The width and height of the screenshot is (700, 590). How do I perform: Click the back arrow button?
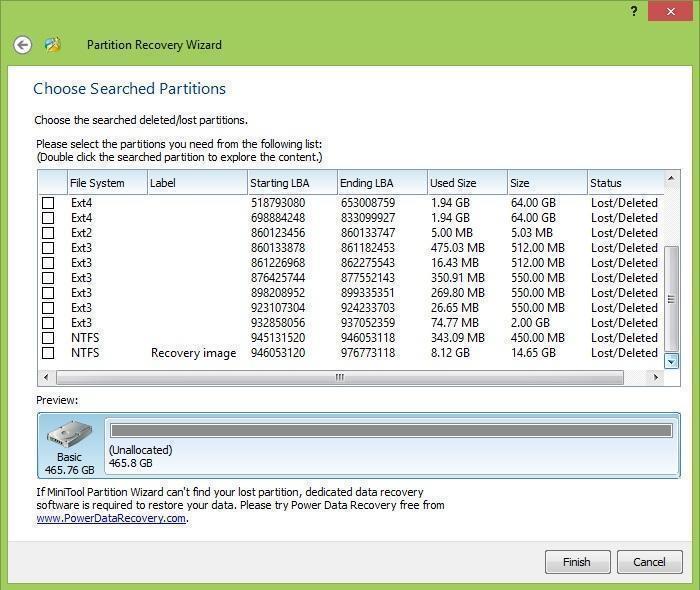(23, 45)
